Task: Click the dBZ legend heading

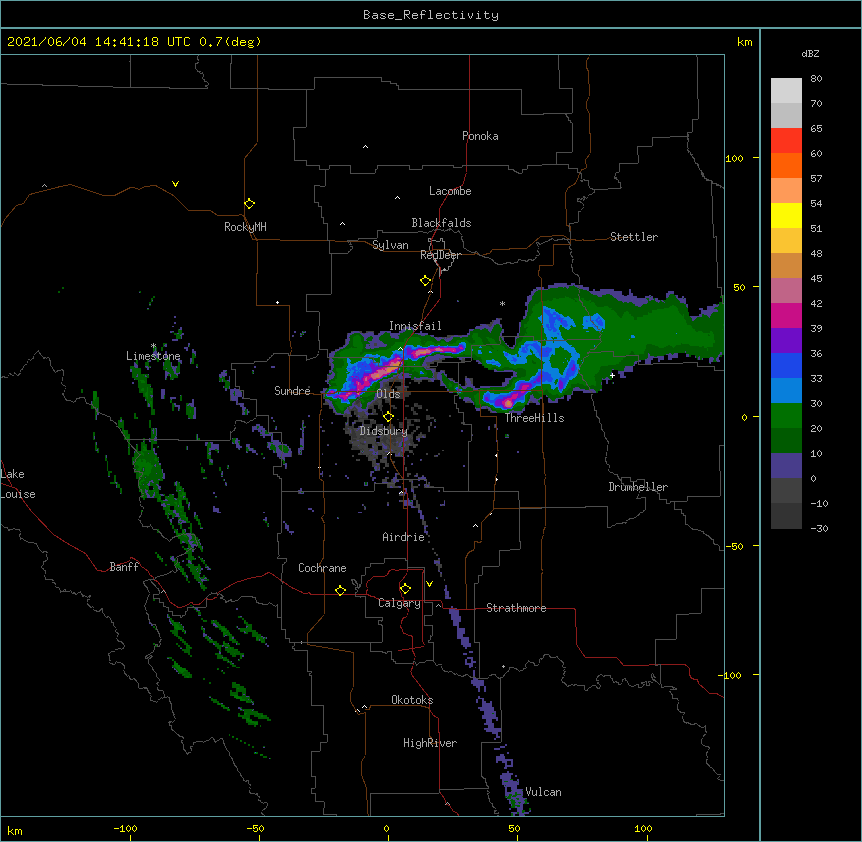Action: click(810, 53)
